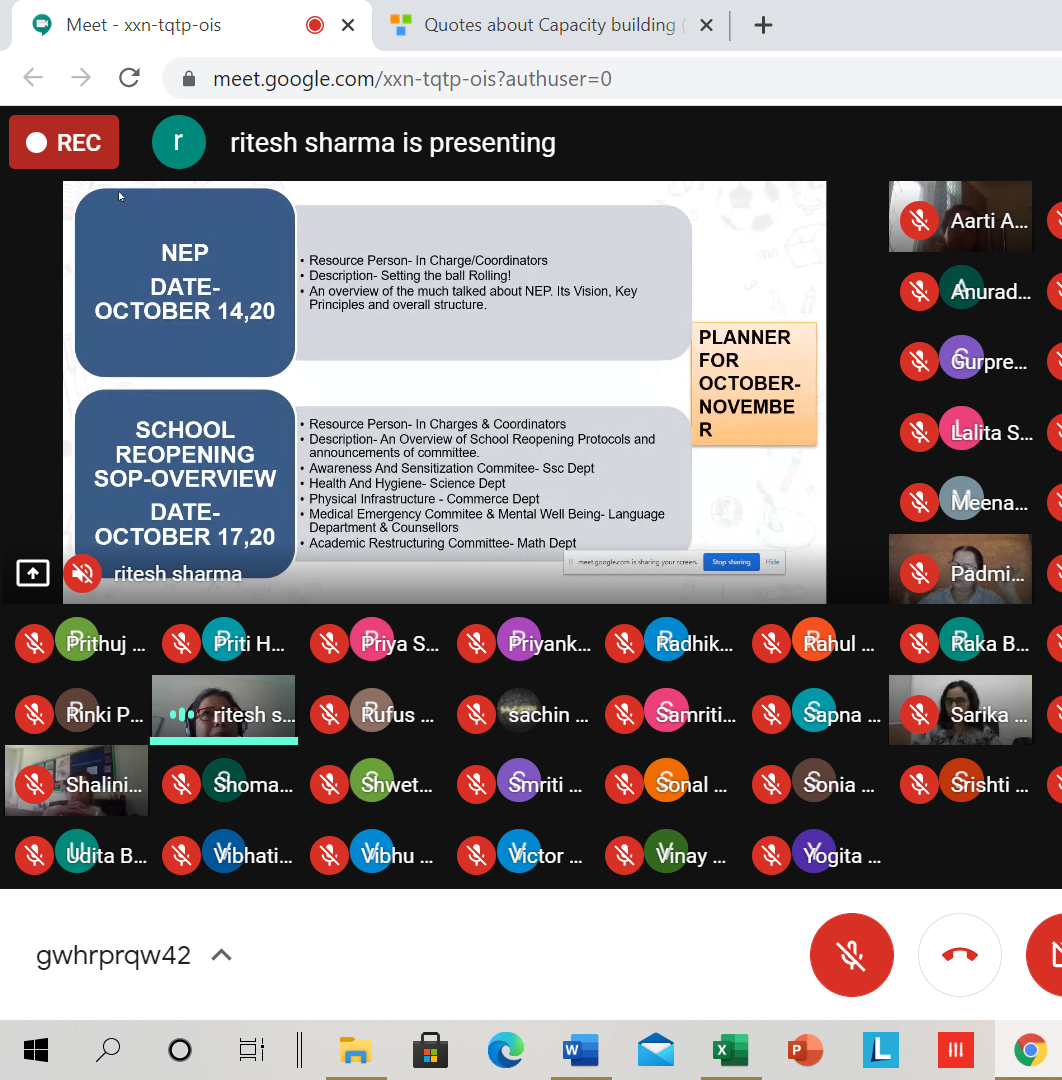
Task: Click sachin participant avatar
Action: click(519, 710)
